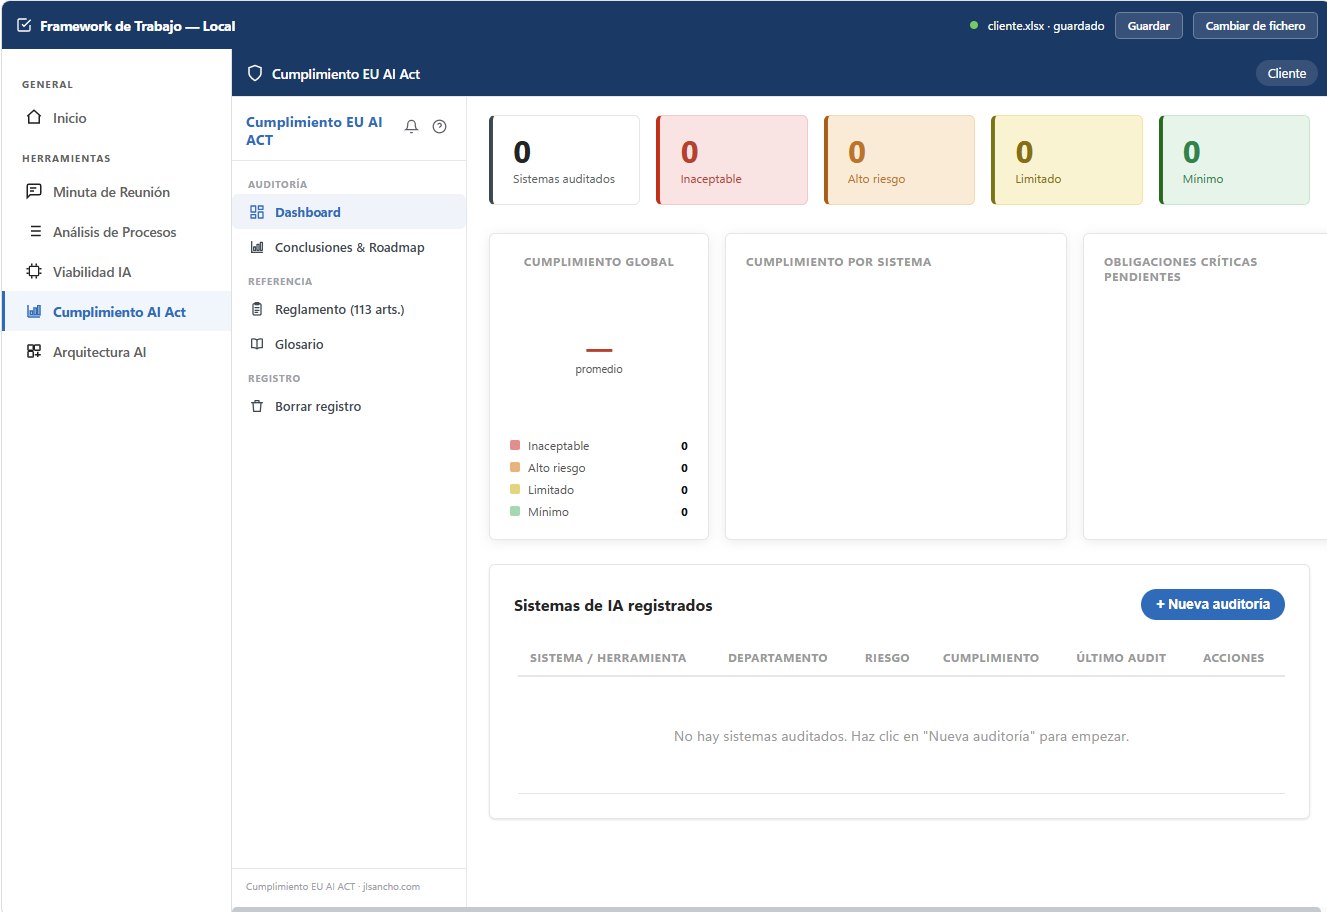Click the Framework de Trabajo logo icon

(25, 26)
